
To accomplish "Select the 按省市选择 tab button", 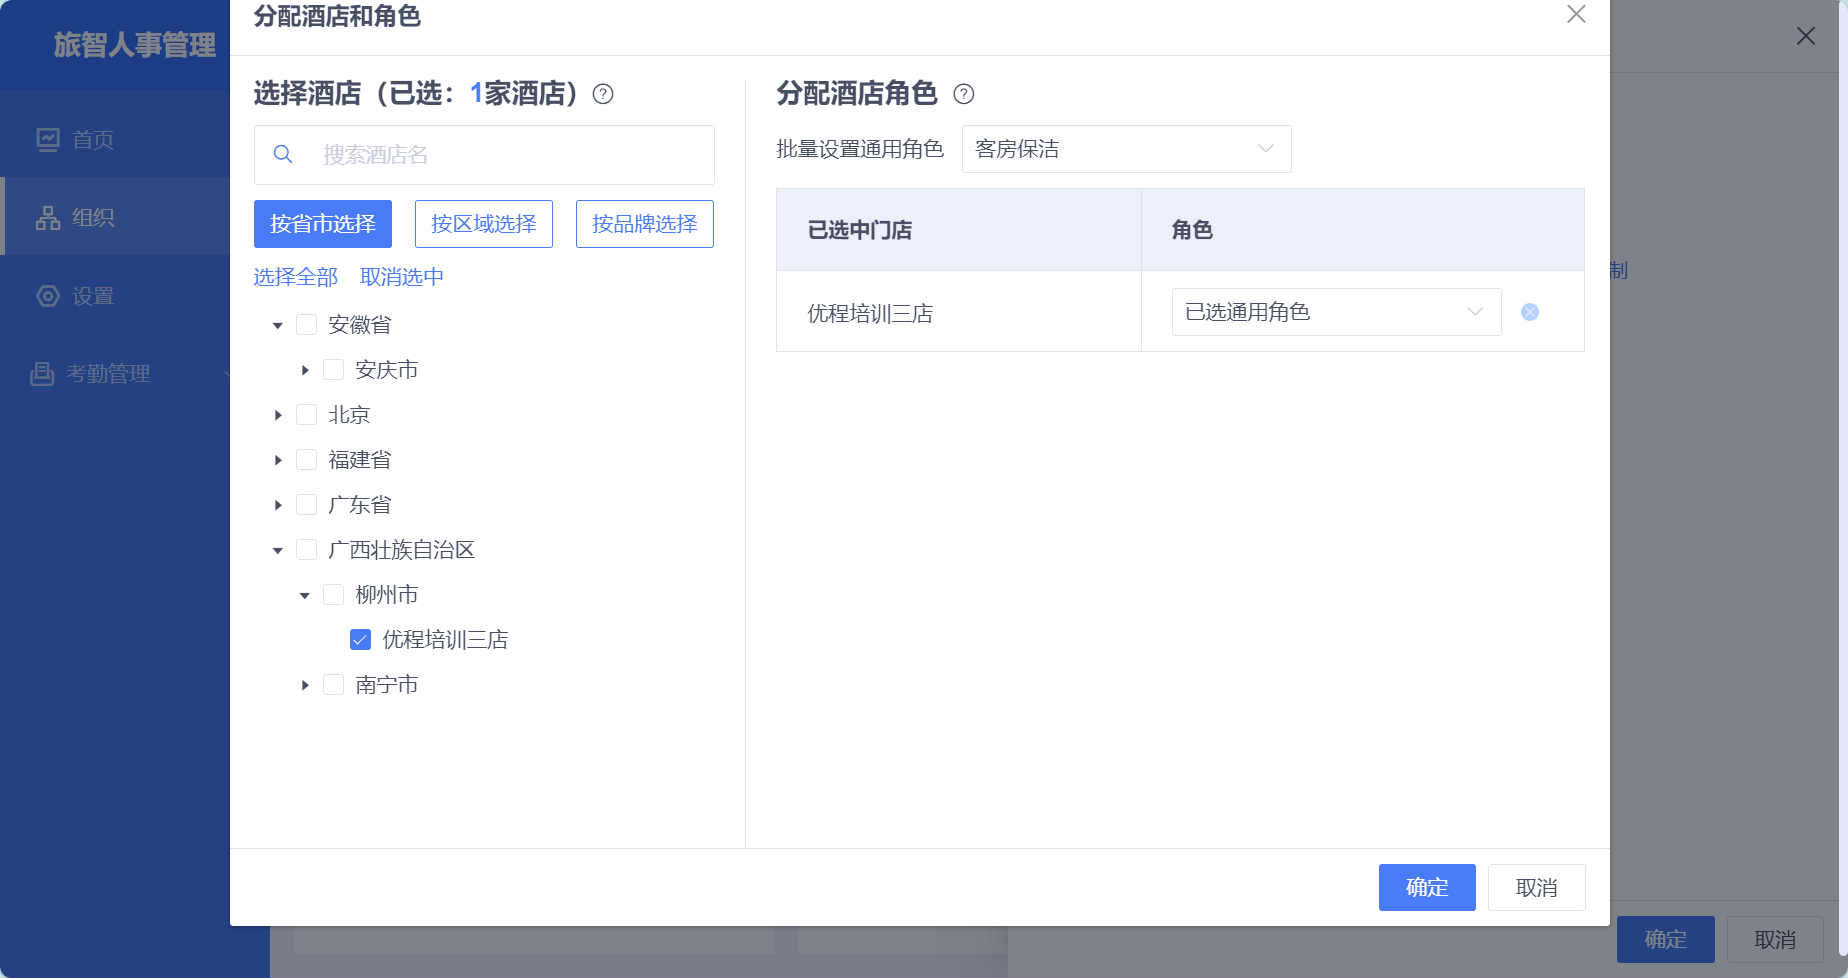I will click(323, 224).
